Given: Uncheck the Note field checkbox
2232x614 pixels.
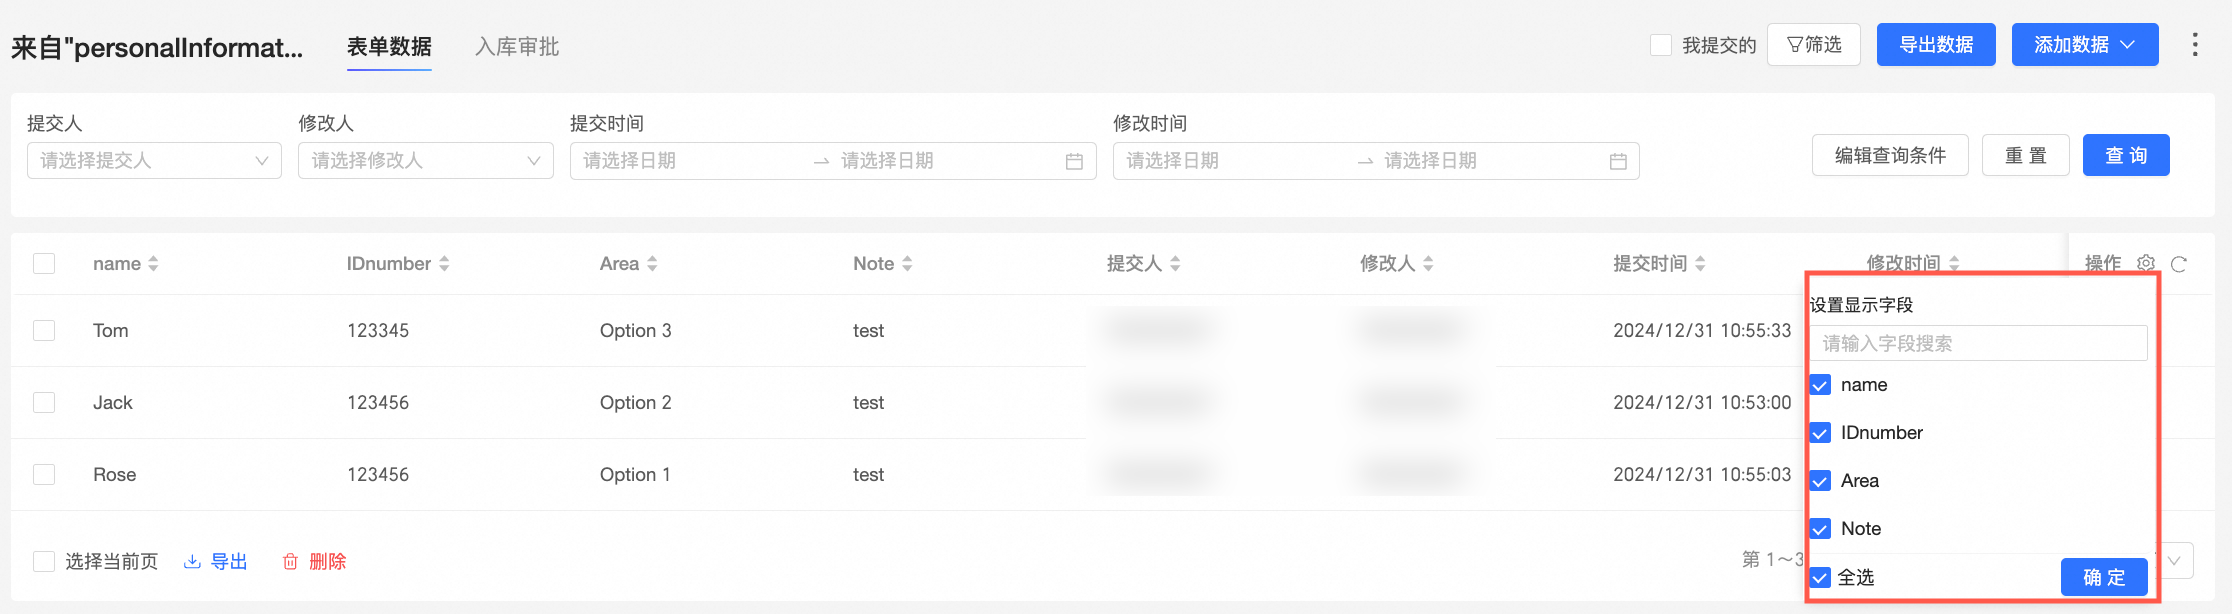Looking at the screenshot, I should tap(1821, 529).
